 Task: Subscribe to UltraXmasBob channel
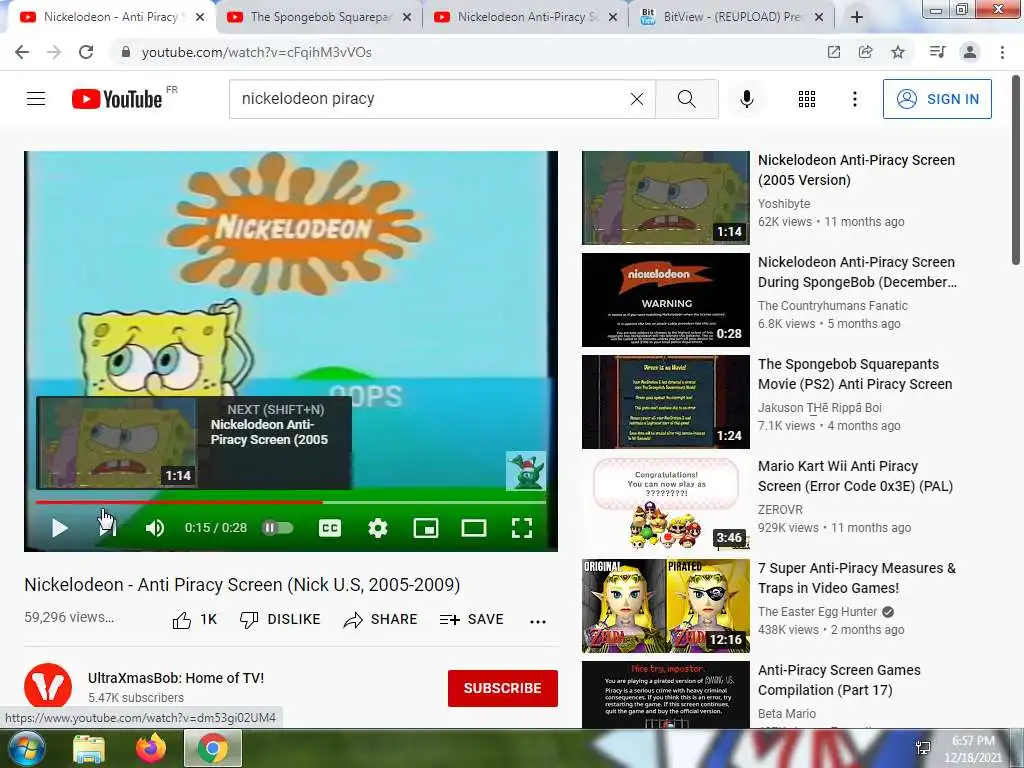tap(502, 688)
